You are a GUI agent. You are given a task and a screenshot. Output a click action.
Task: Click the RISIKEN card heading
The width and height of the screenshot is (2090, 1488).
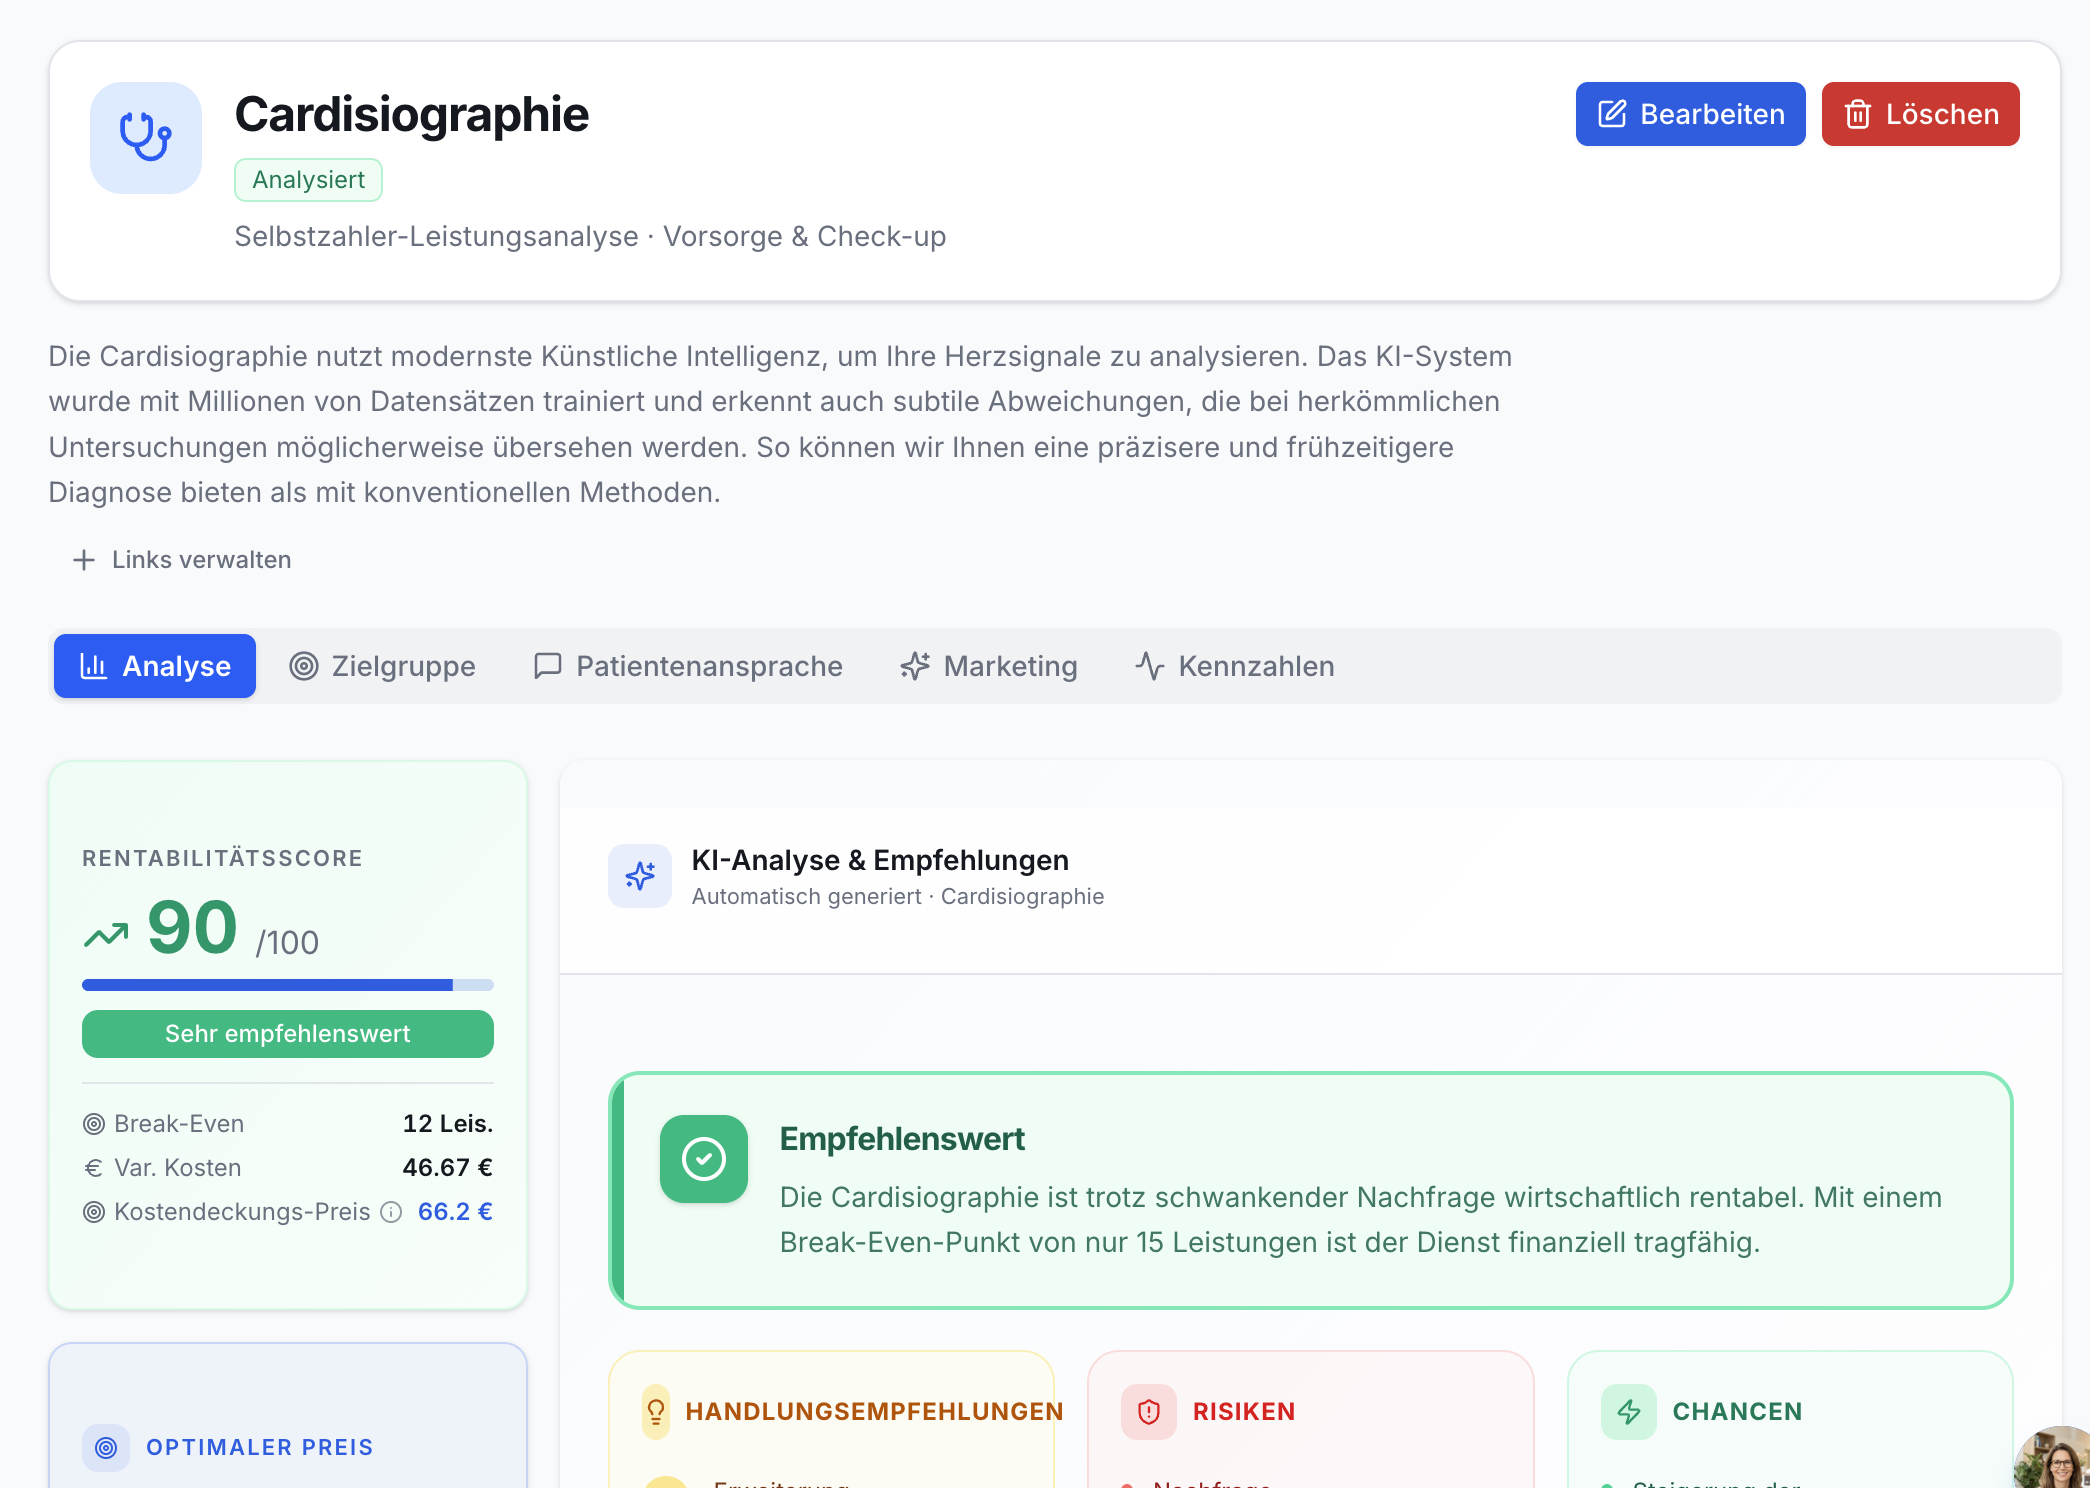(1244, 1412)
